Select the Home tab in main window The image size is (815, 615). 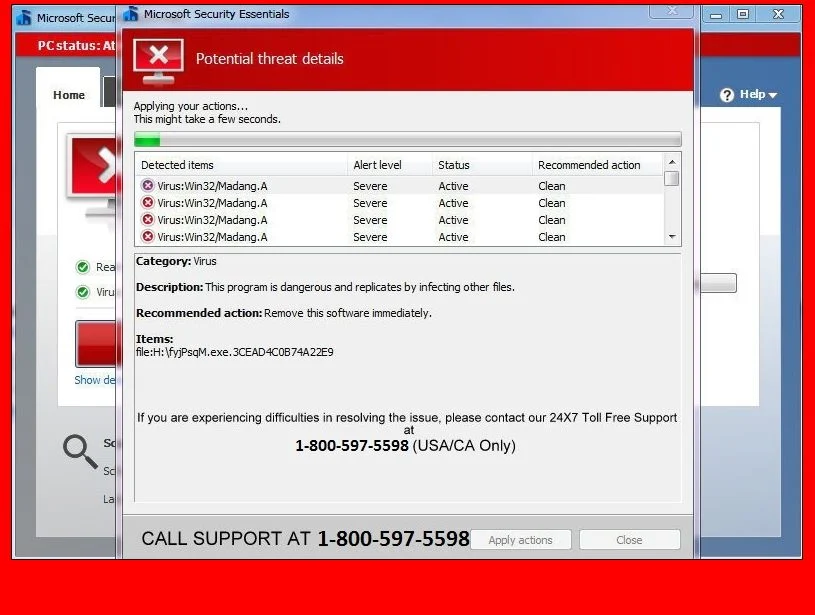coord(69,95)
